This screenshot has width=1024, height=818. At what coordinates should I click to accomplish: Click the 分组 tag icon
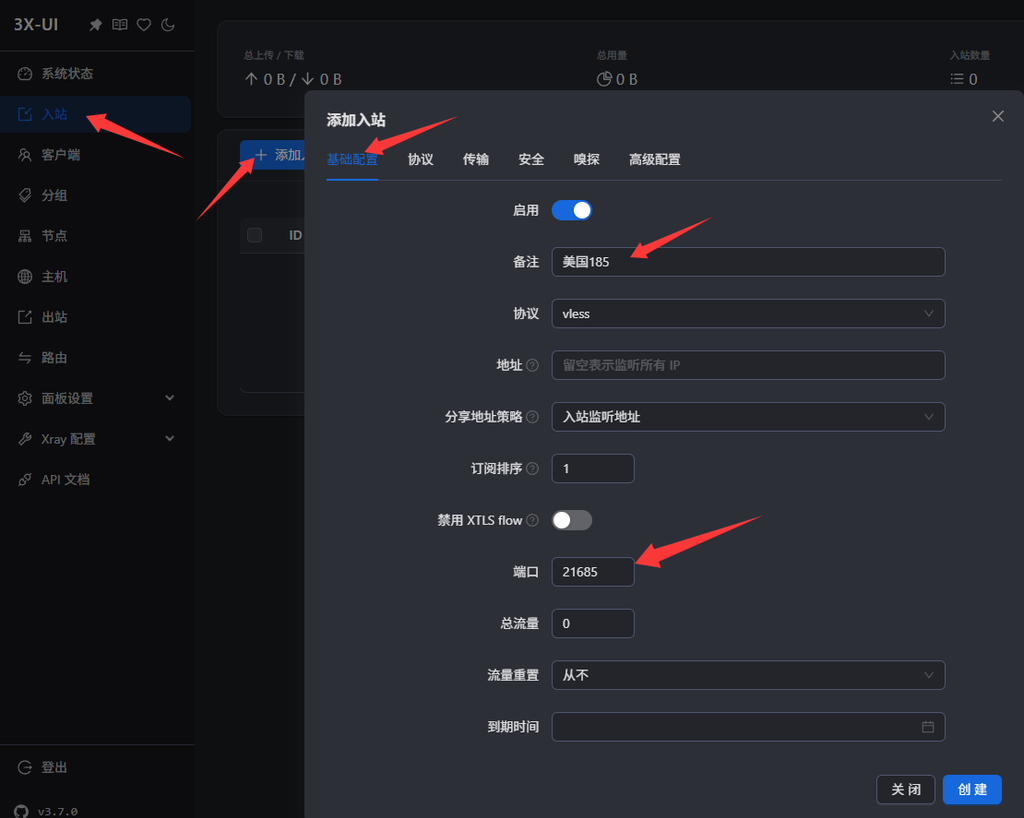point(25,195)
